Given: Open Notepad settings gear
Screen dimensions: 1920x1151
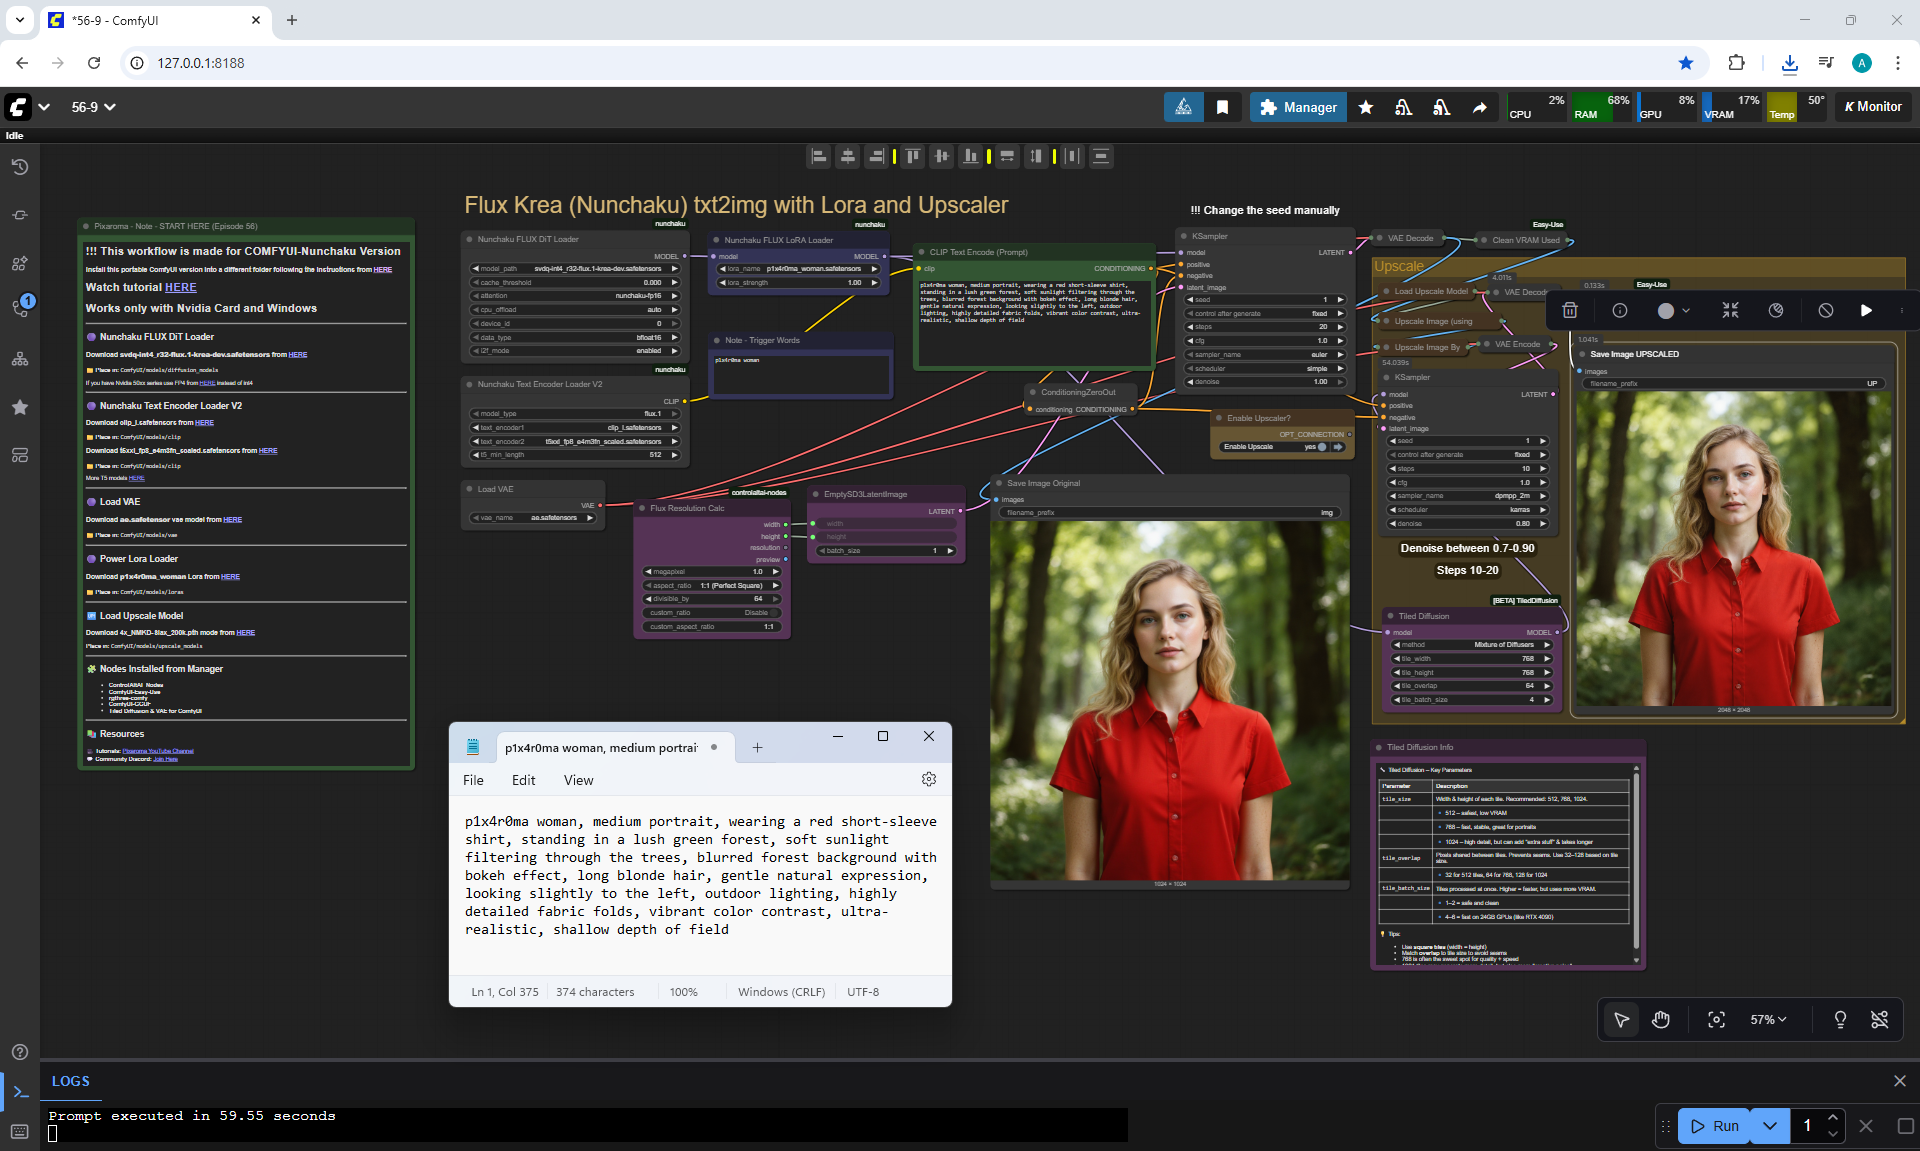Looking at the screenshot, I should 928,779.
